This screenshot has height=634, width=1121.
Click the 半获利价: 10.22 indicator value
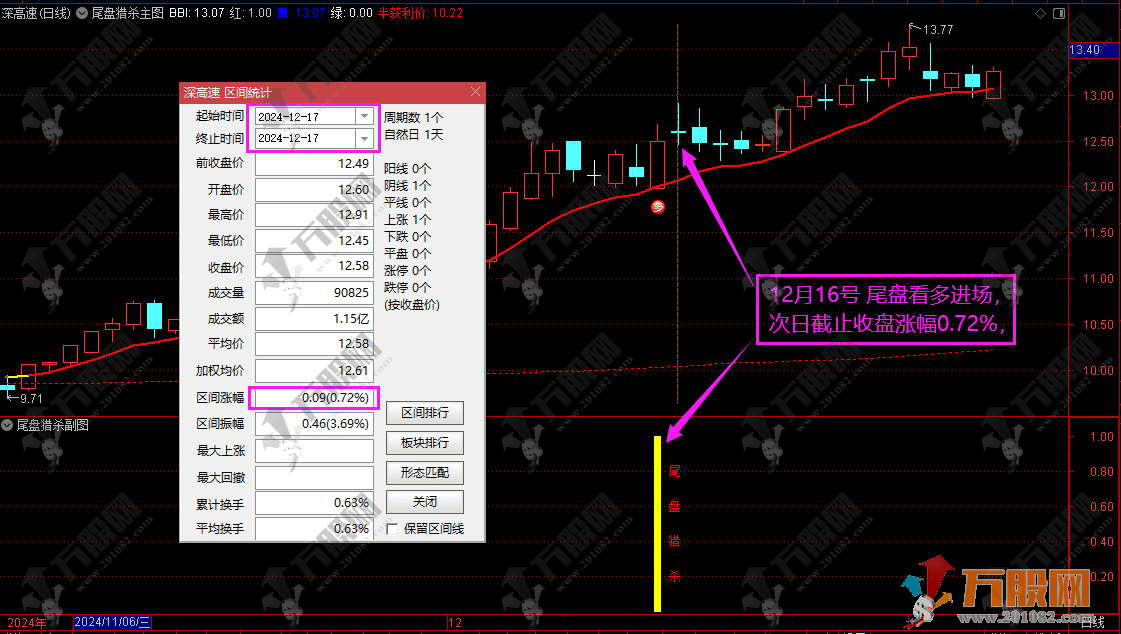point(420,13)
